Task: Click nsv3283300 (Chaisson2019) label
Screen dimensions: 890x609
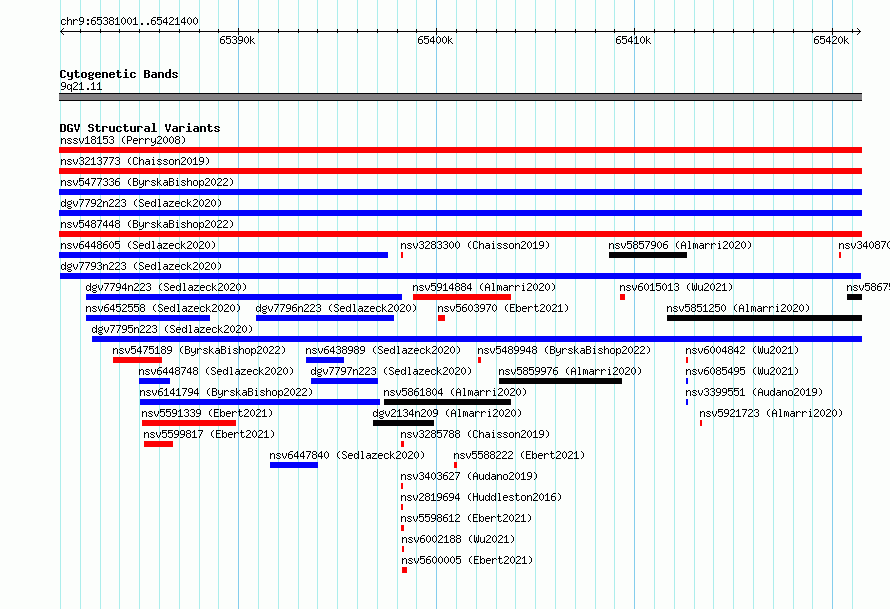Action: (x=475, y=245)
